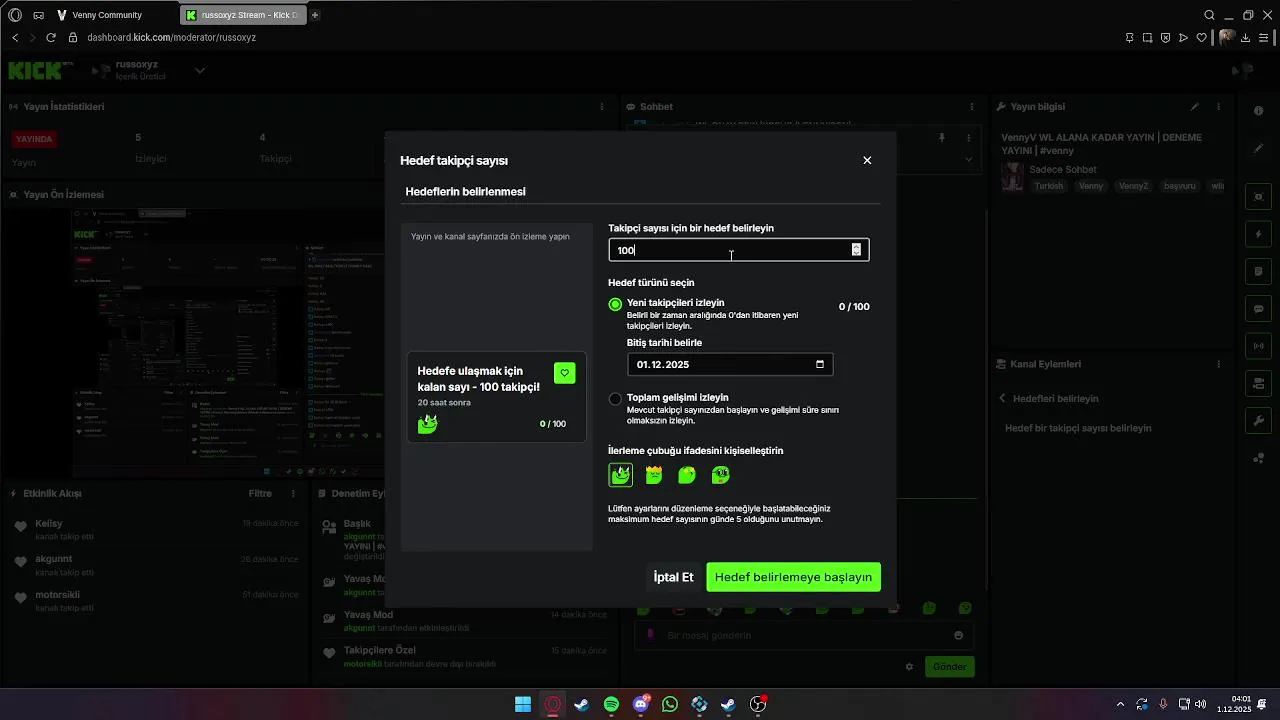This screenshot has height=720, width=1280.
Task: Click the follower goal number input field
Action: point(738,250)
